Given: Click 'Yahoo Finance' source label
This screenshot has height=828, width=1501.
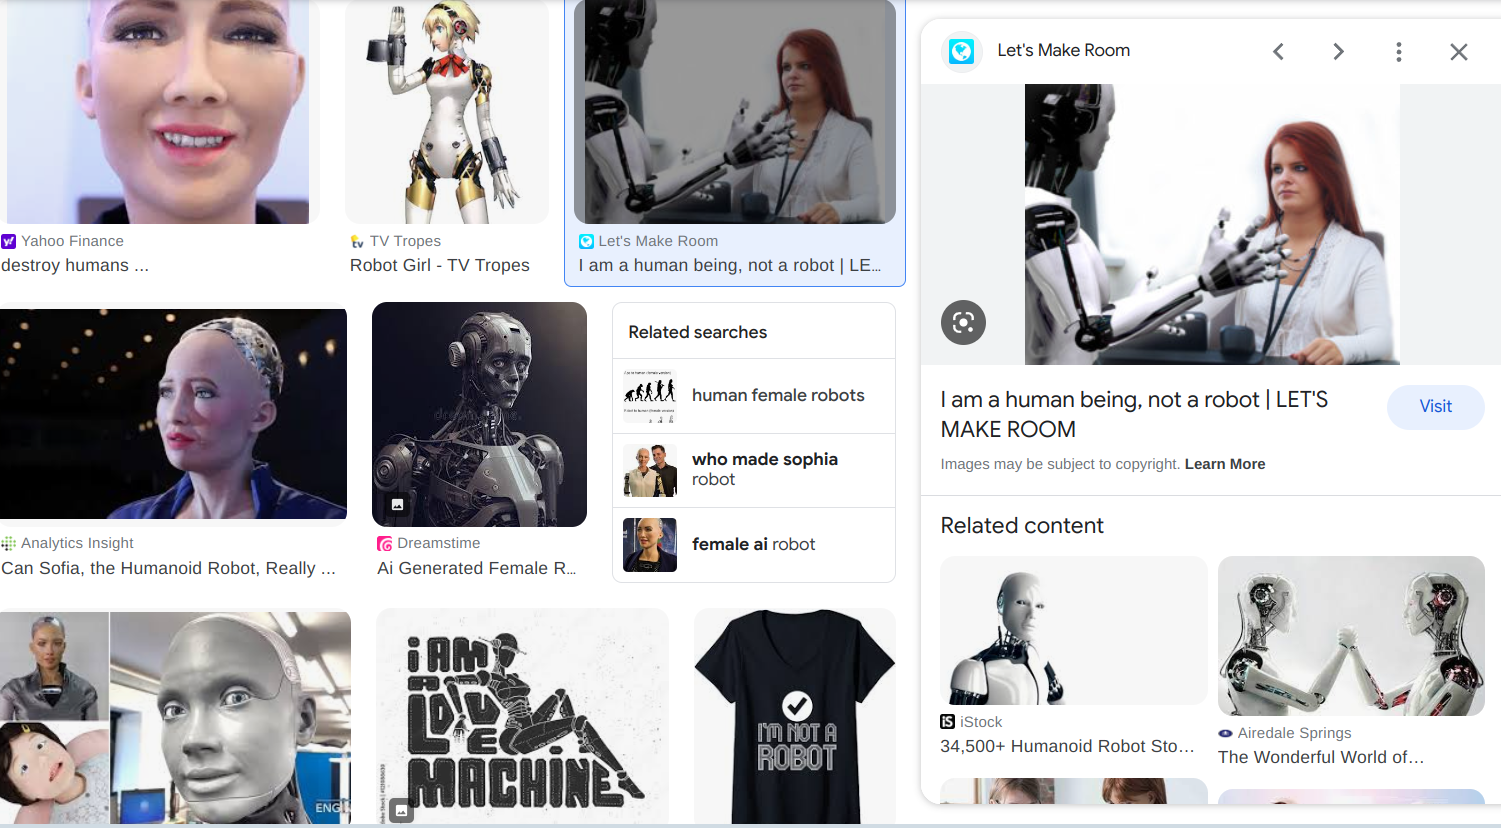Looking at the screenshot, I should (73, 241).
